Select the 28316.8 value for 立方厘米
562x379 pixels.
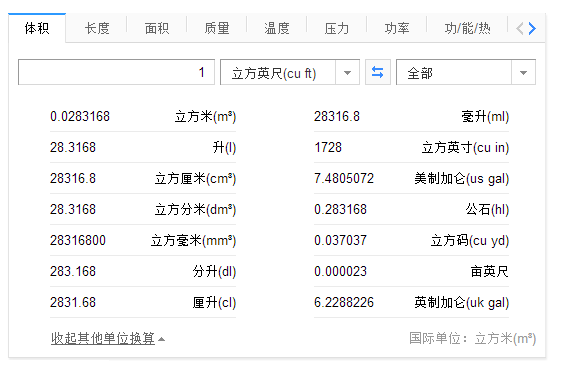pyautogui.click(x=73, y=179)
